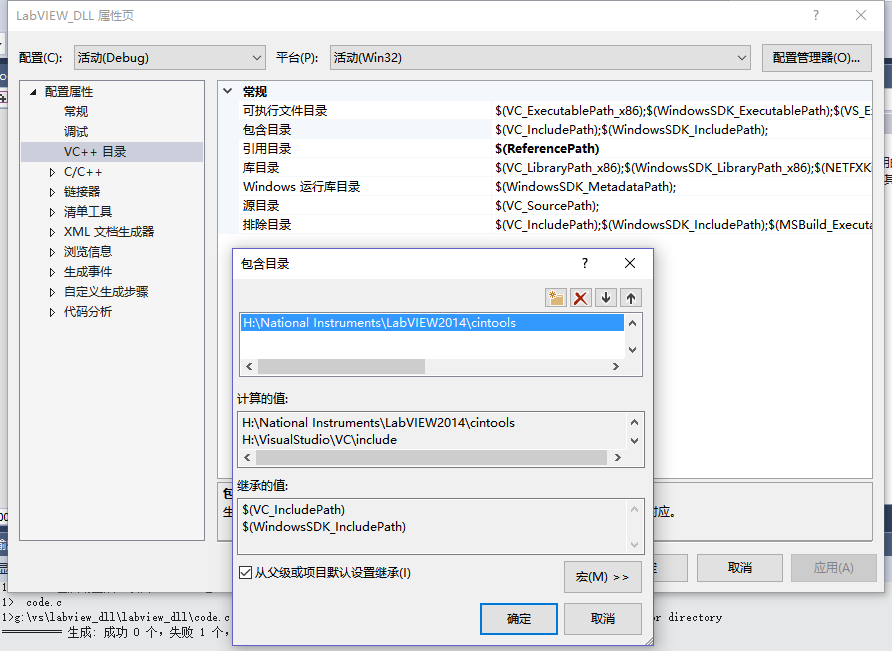Viewport: 892px width, 651px height.
Task: Toggle 从父级或项目默认设置继承 checkbox
Action: [x=245, y=572]
